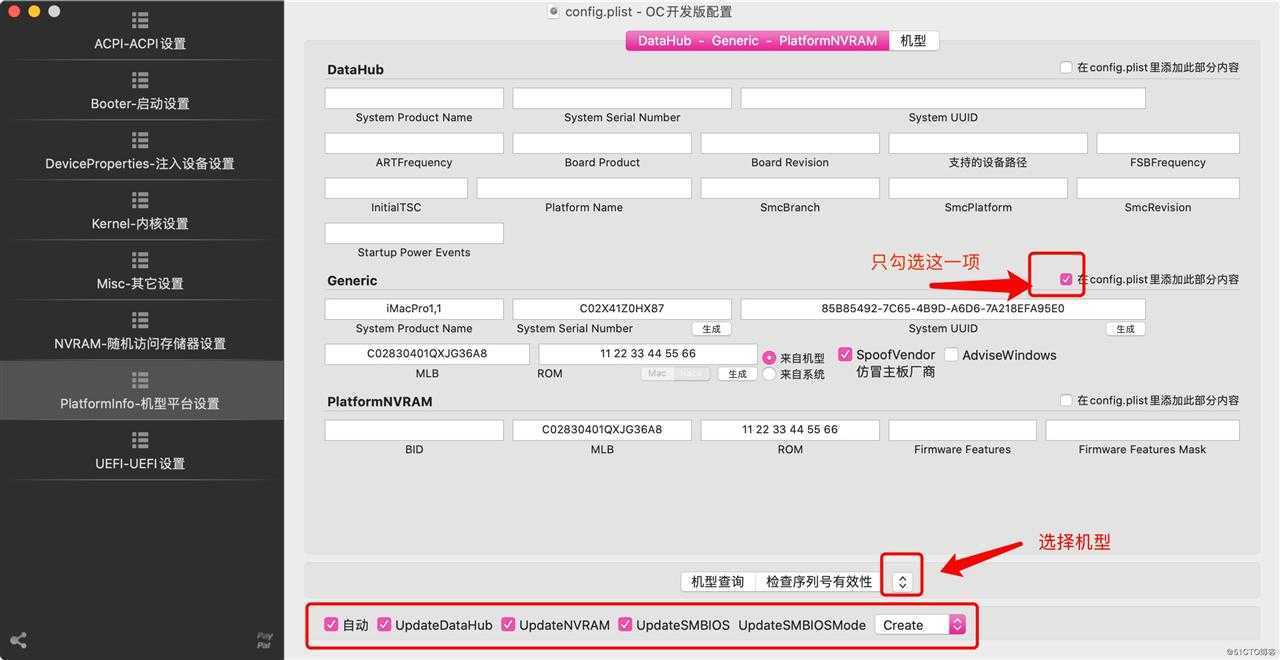Click the share icon in sidebar footer
Image resolution: width=1280 pixels, height=660 pixels.
click(x=18, y=640)
